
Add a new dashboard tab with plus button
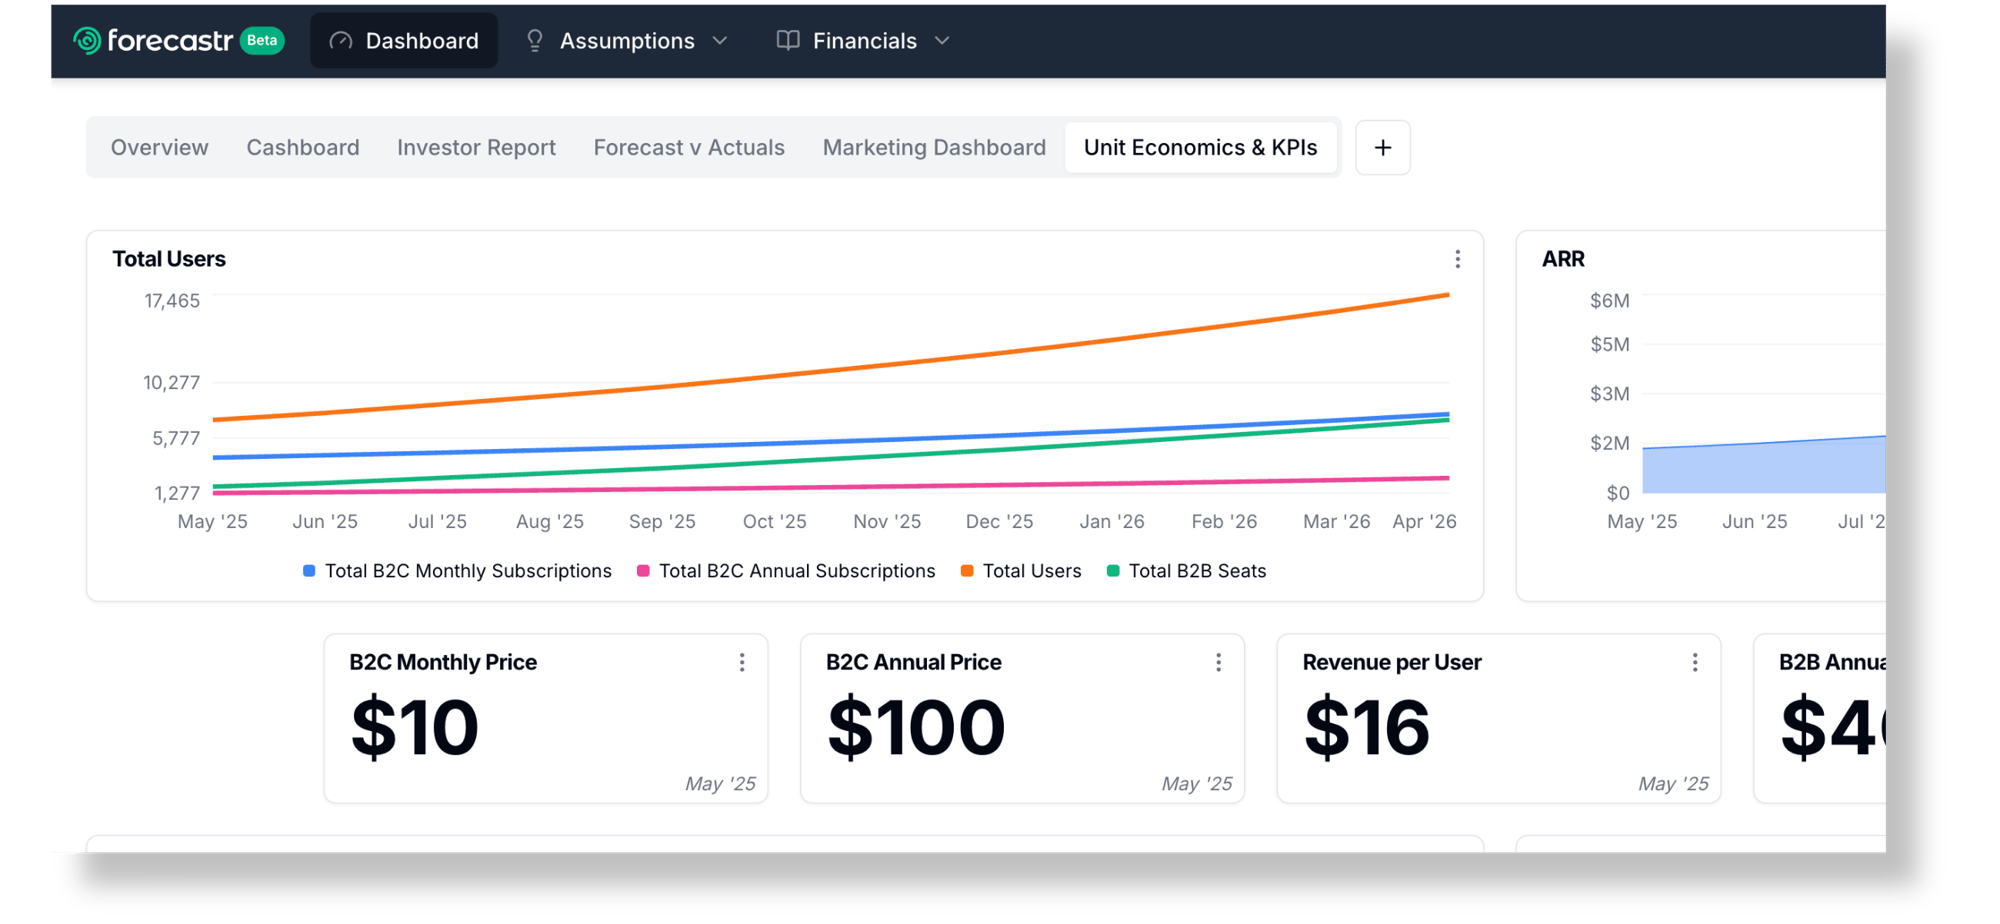coord(1383,148)
